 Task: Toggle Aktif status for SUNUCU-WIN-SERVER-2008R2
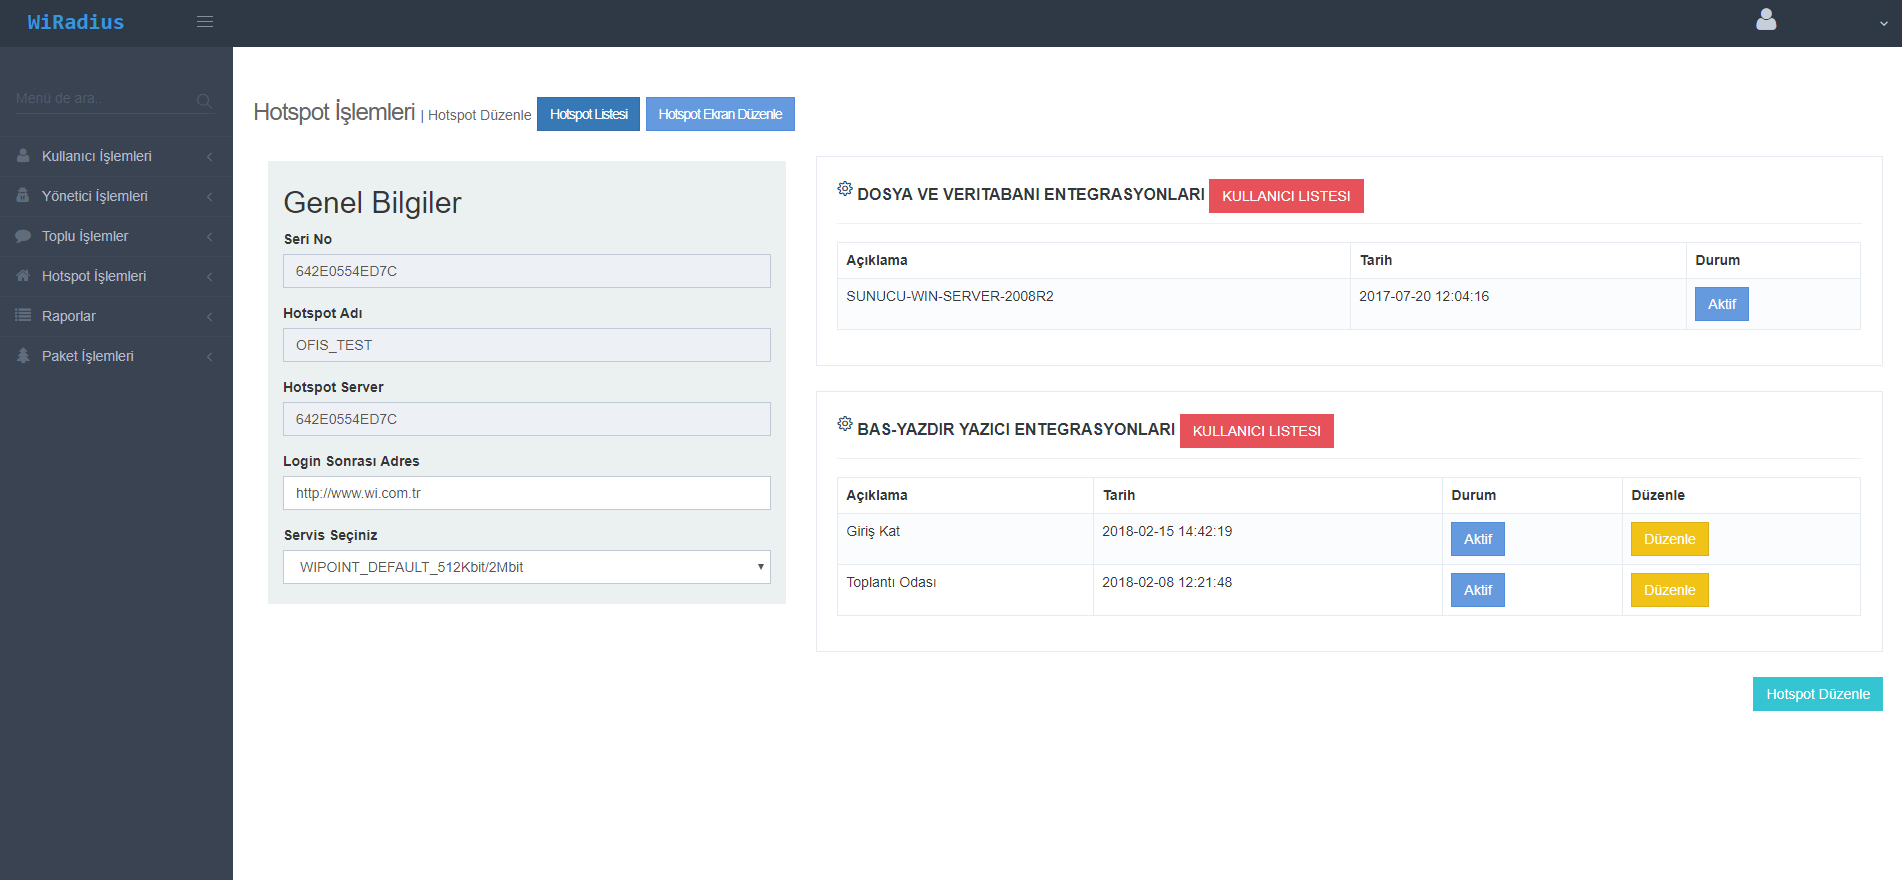tap(1721, 304)
